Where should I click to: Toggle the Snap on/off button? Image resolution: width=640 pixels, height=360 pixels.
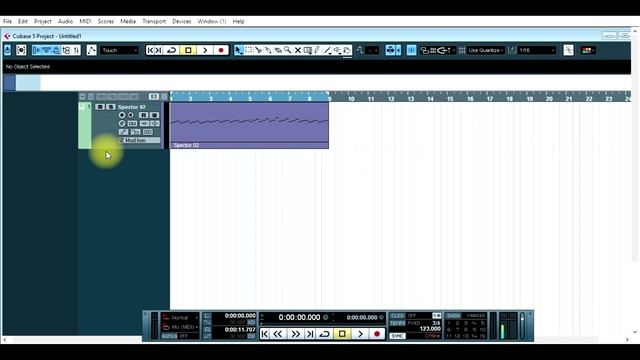[411, 50]
